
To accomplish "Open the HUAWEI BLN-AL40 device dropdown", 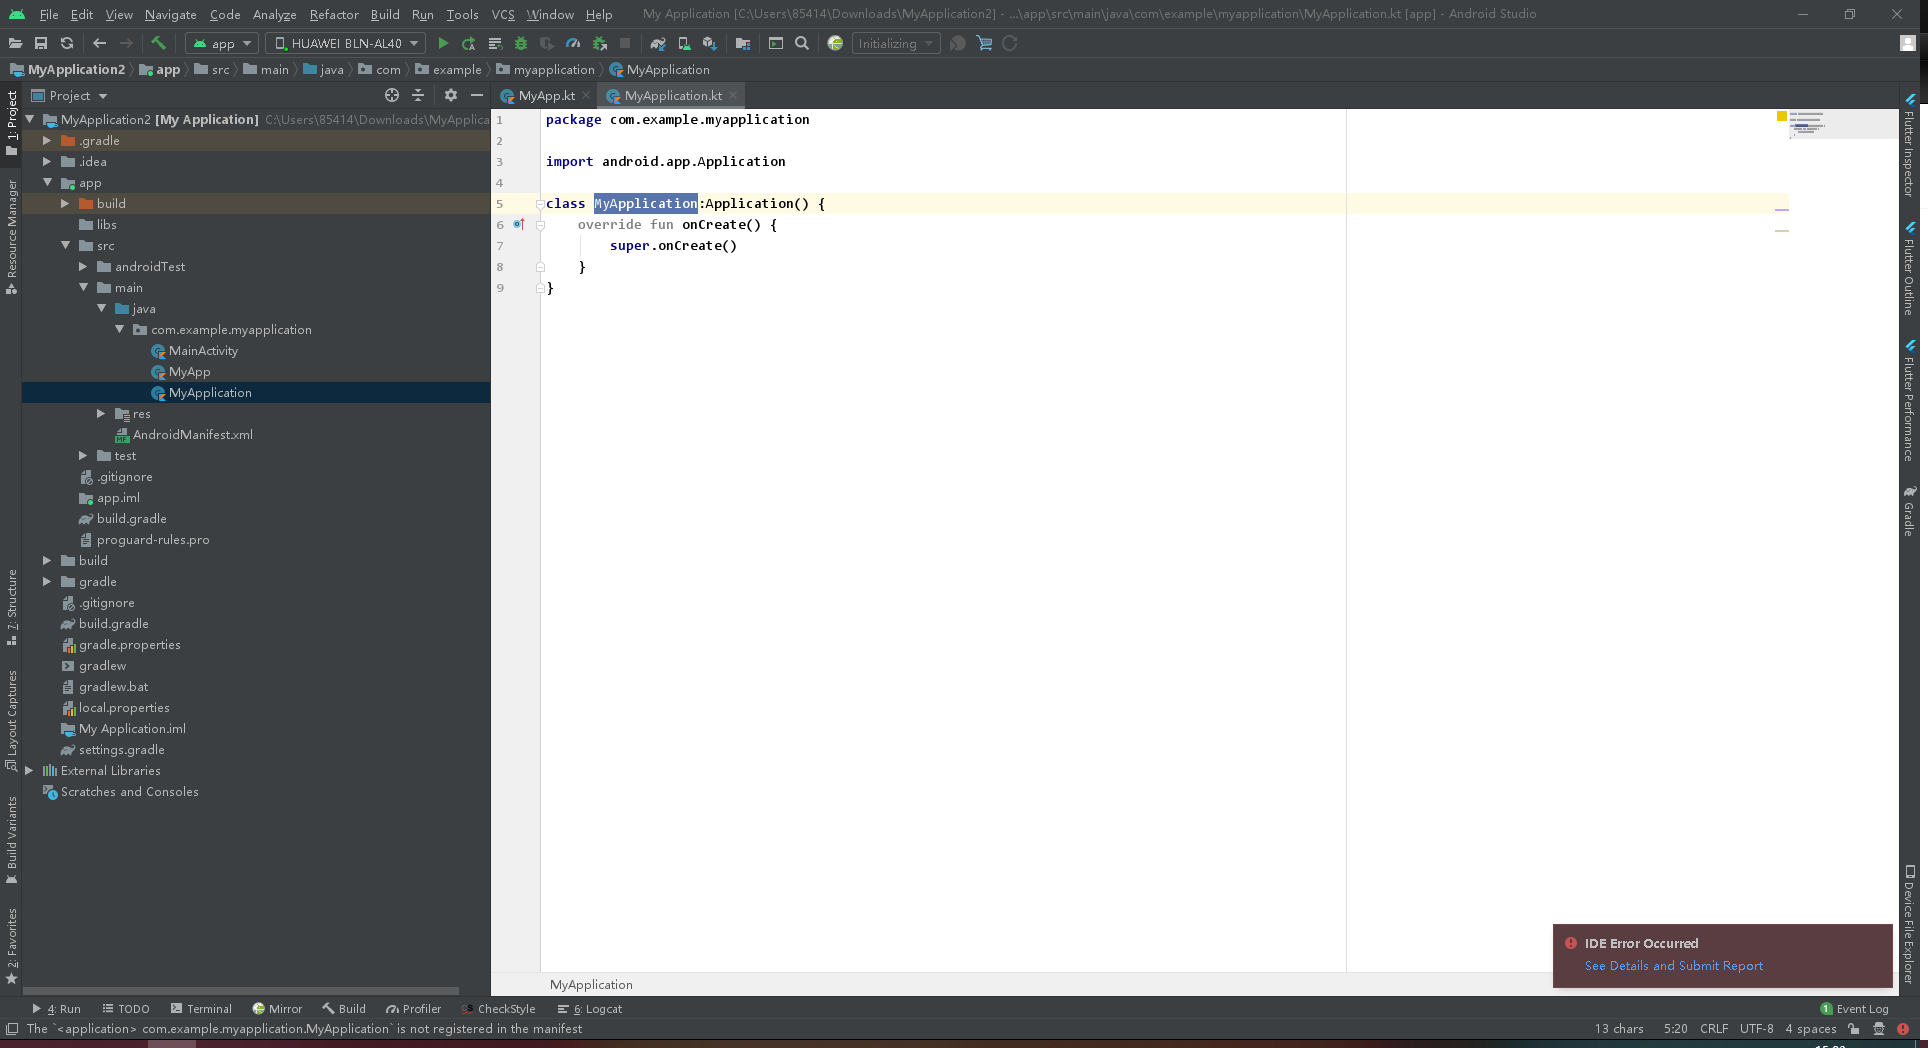I will tap(345, 43).
